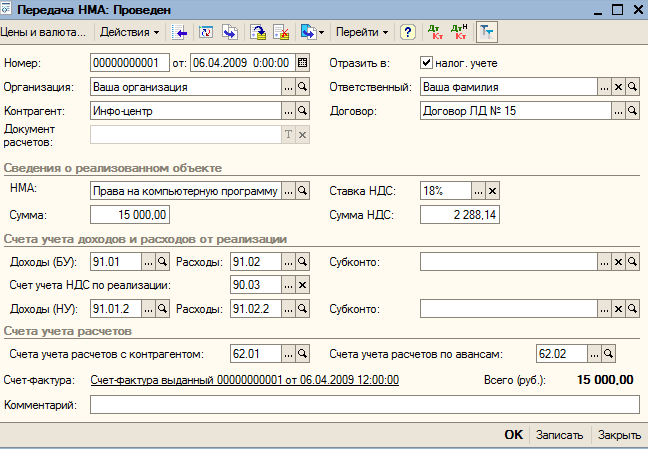Click the date field 06.04.2009
Screen dimensions: 648x449
tap(243, 63)
